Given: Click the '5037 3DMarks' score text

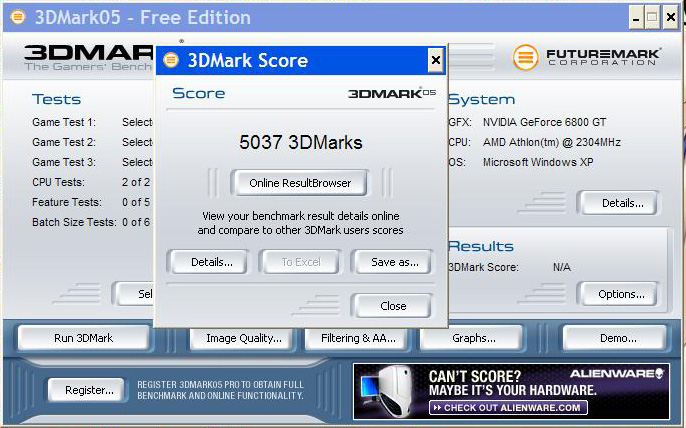Looking at the screenshot, I should 301,143.
